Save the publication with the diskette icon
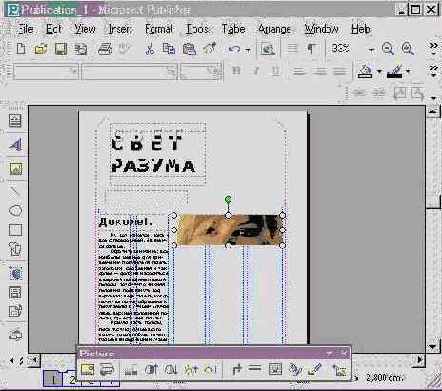The height and width of the screenshot is (391, 442). coord(61,49)
